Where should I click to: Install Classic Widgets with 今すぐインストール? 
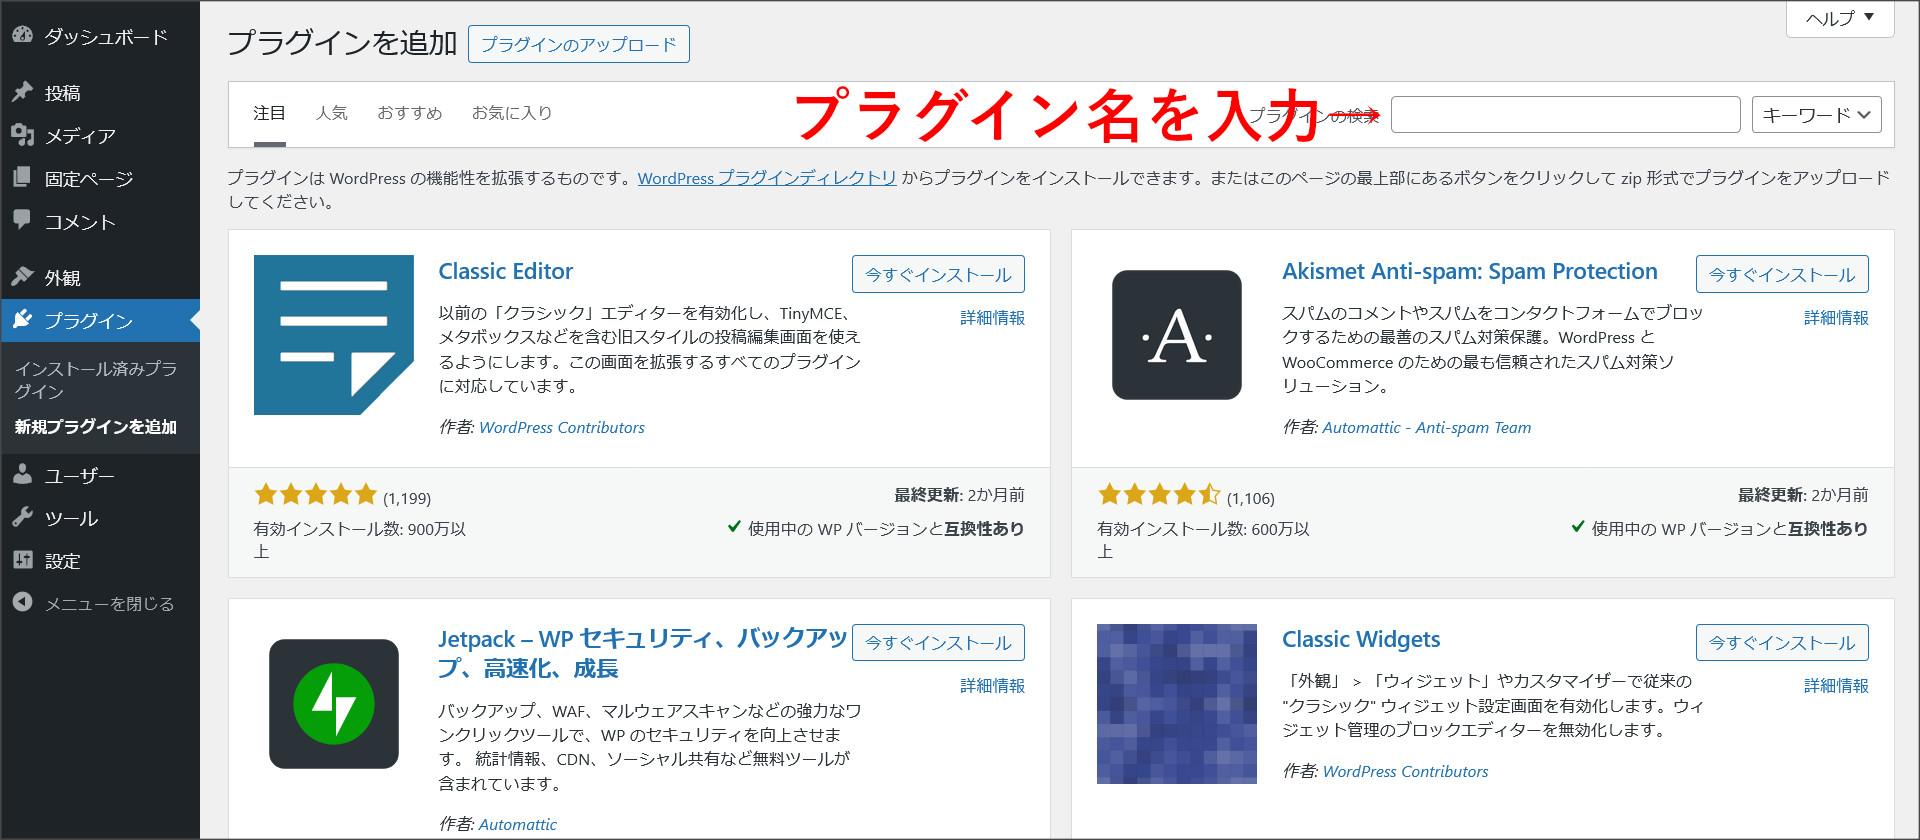pyautogui.click(x=1782, y=642)
